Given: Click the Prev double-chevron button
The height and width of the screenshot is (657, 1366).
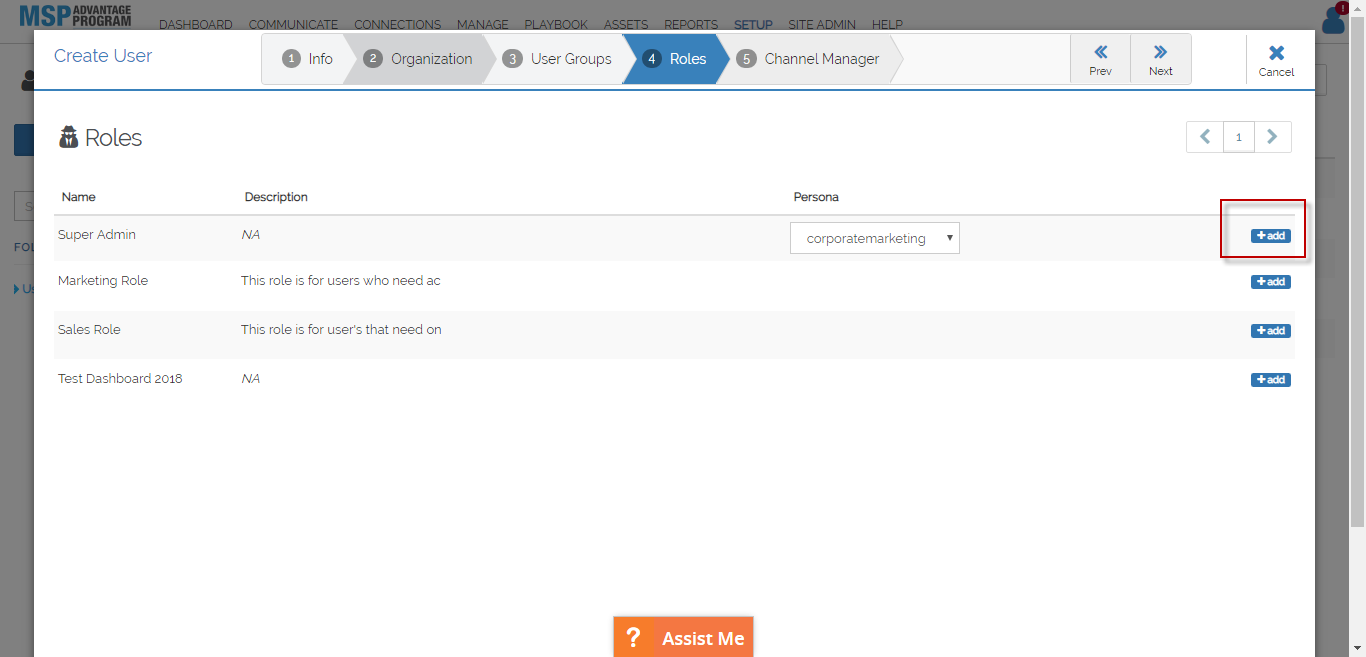Looking at the screenshot, I should coord(1100,59).
